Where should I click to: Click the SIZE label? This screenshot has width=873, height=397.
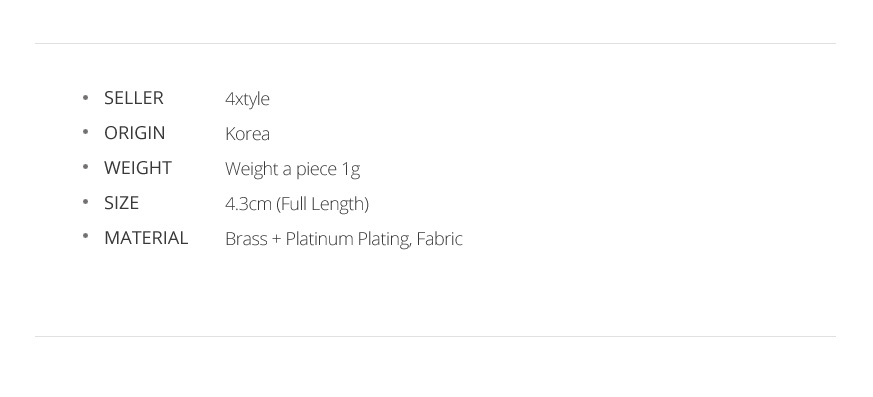121,203
